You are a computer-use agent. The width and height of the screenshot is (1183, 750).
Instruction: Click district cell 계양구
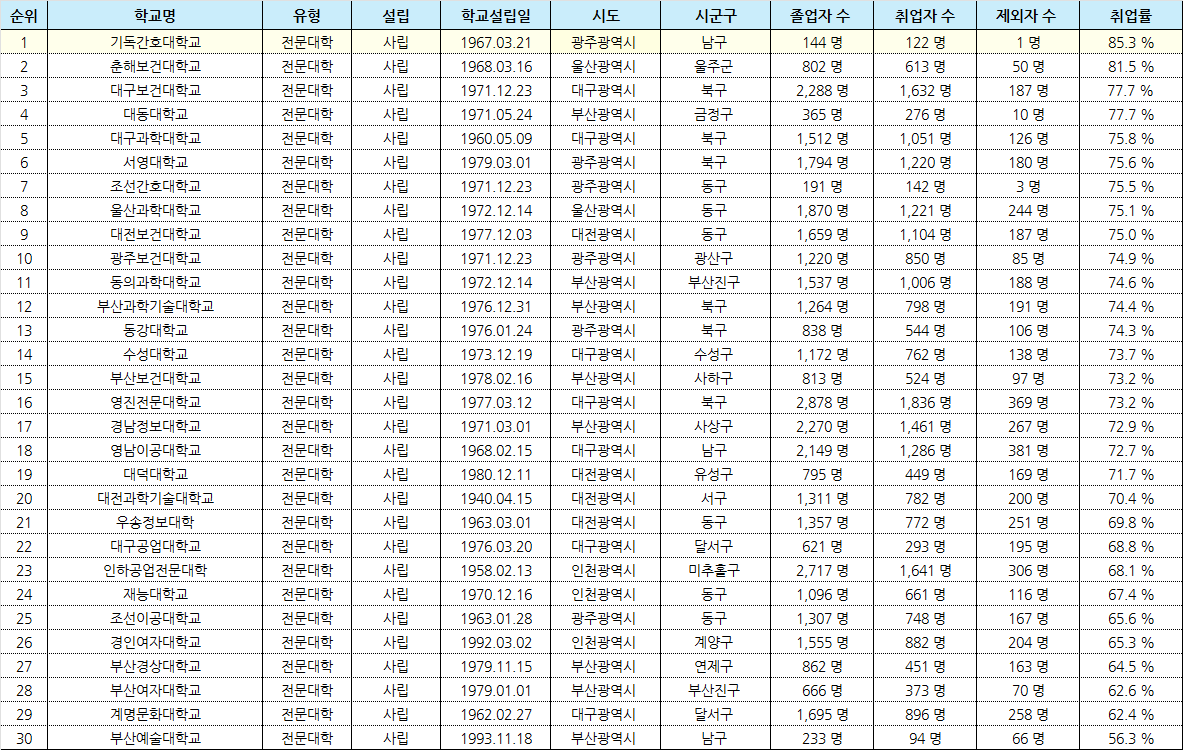[x=714, y=643]
